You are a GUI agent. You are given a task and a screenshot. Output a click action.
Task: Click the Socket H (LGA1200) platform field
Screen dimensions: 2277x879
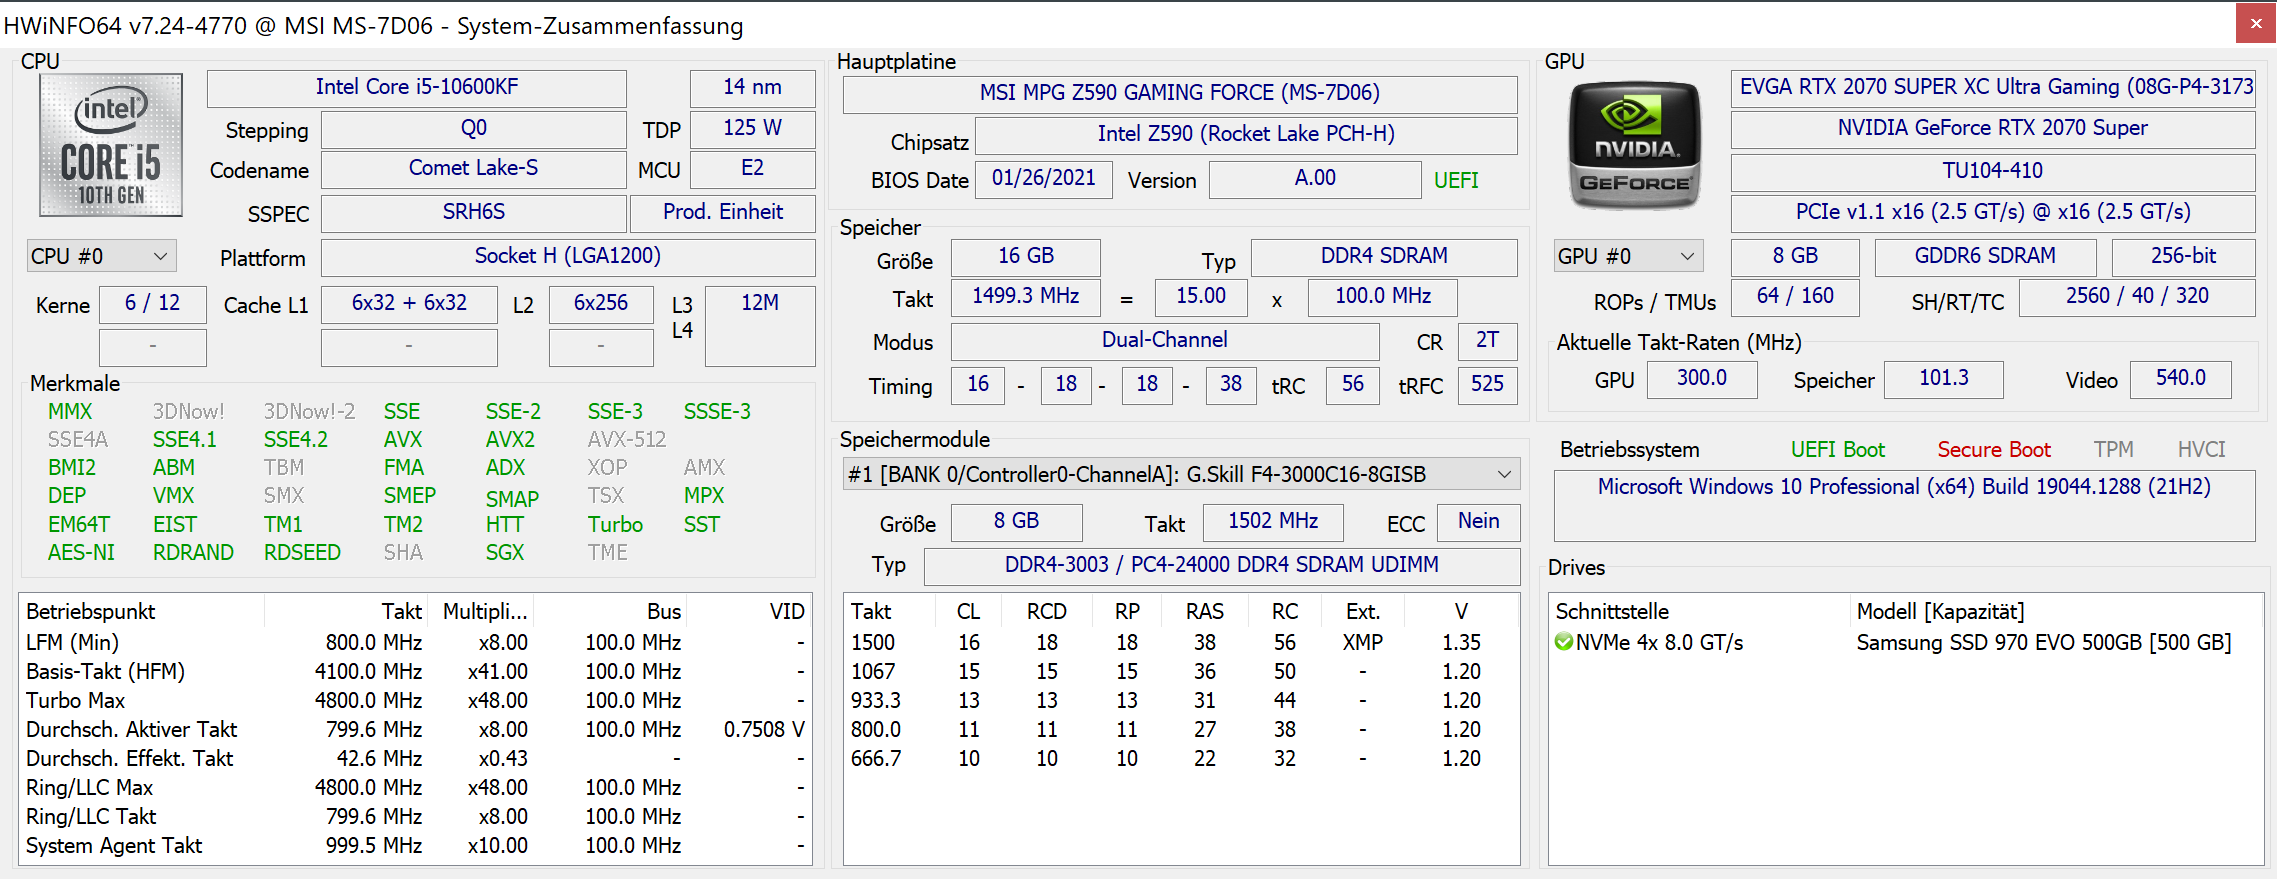coord(568,256)
